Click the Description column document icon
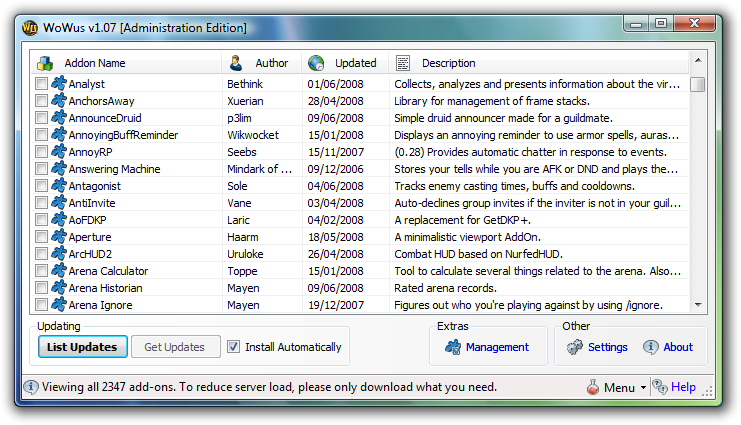Screen dimensions: 741x425 (403, 63)
